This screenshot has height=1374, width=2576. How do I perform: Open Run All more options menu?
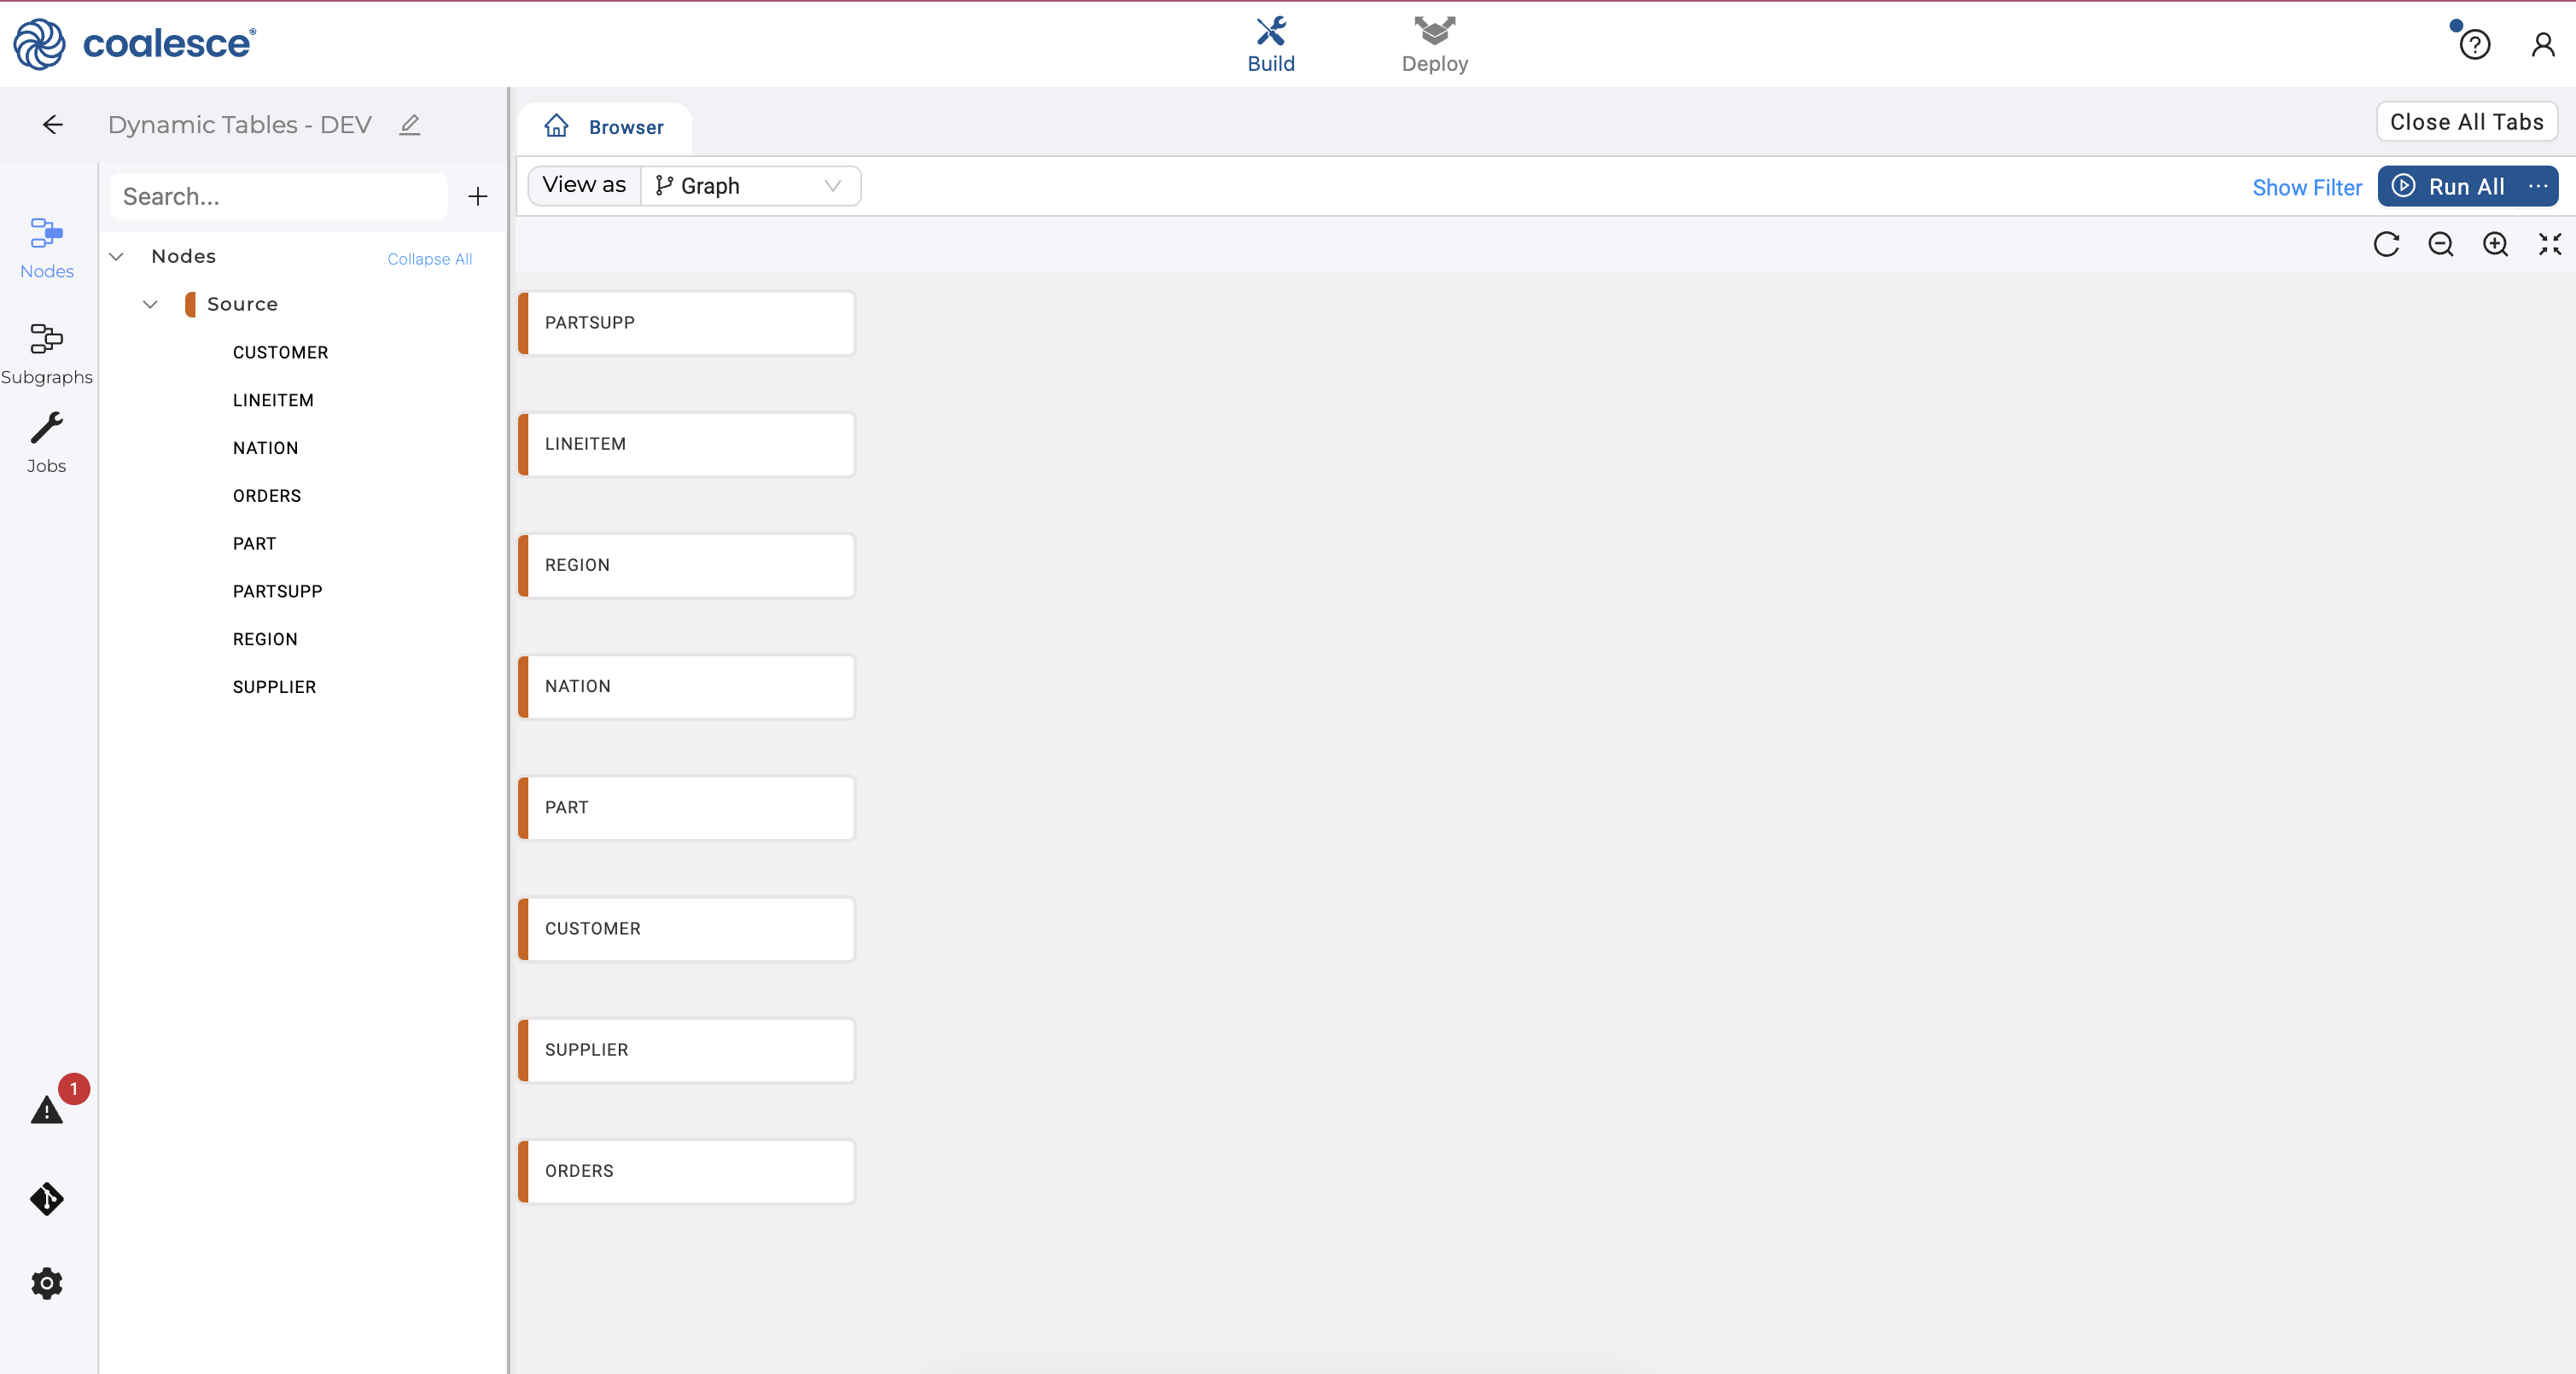click(x=2538, y=187)
